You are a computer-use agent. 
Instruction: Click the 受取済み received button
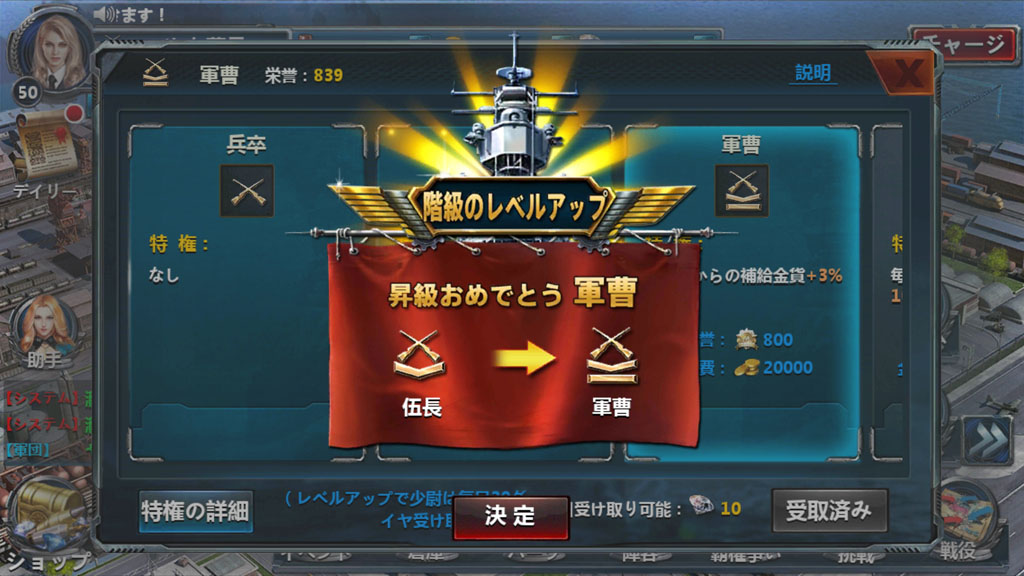829,510
